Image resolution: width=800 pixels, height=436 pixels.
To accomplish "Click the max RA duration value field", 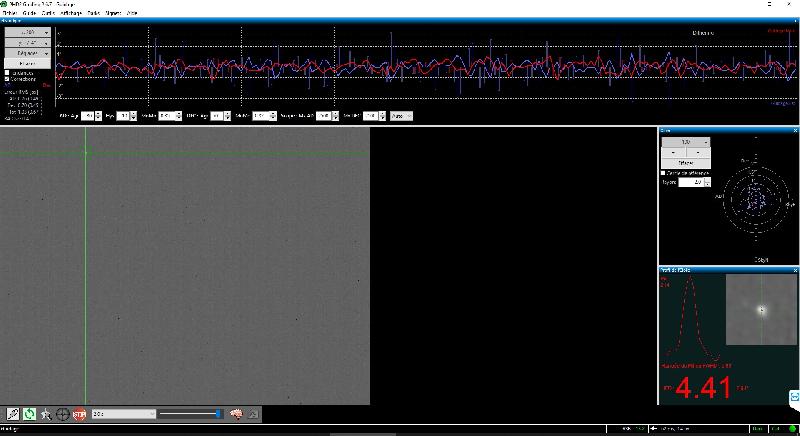I will (x=323, y=116).
